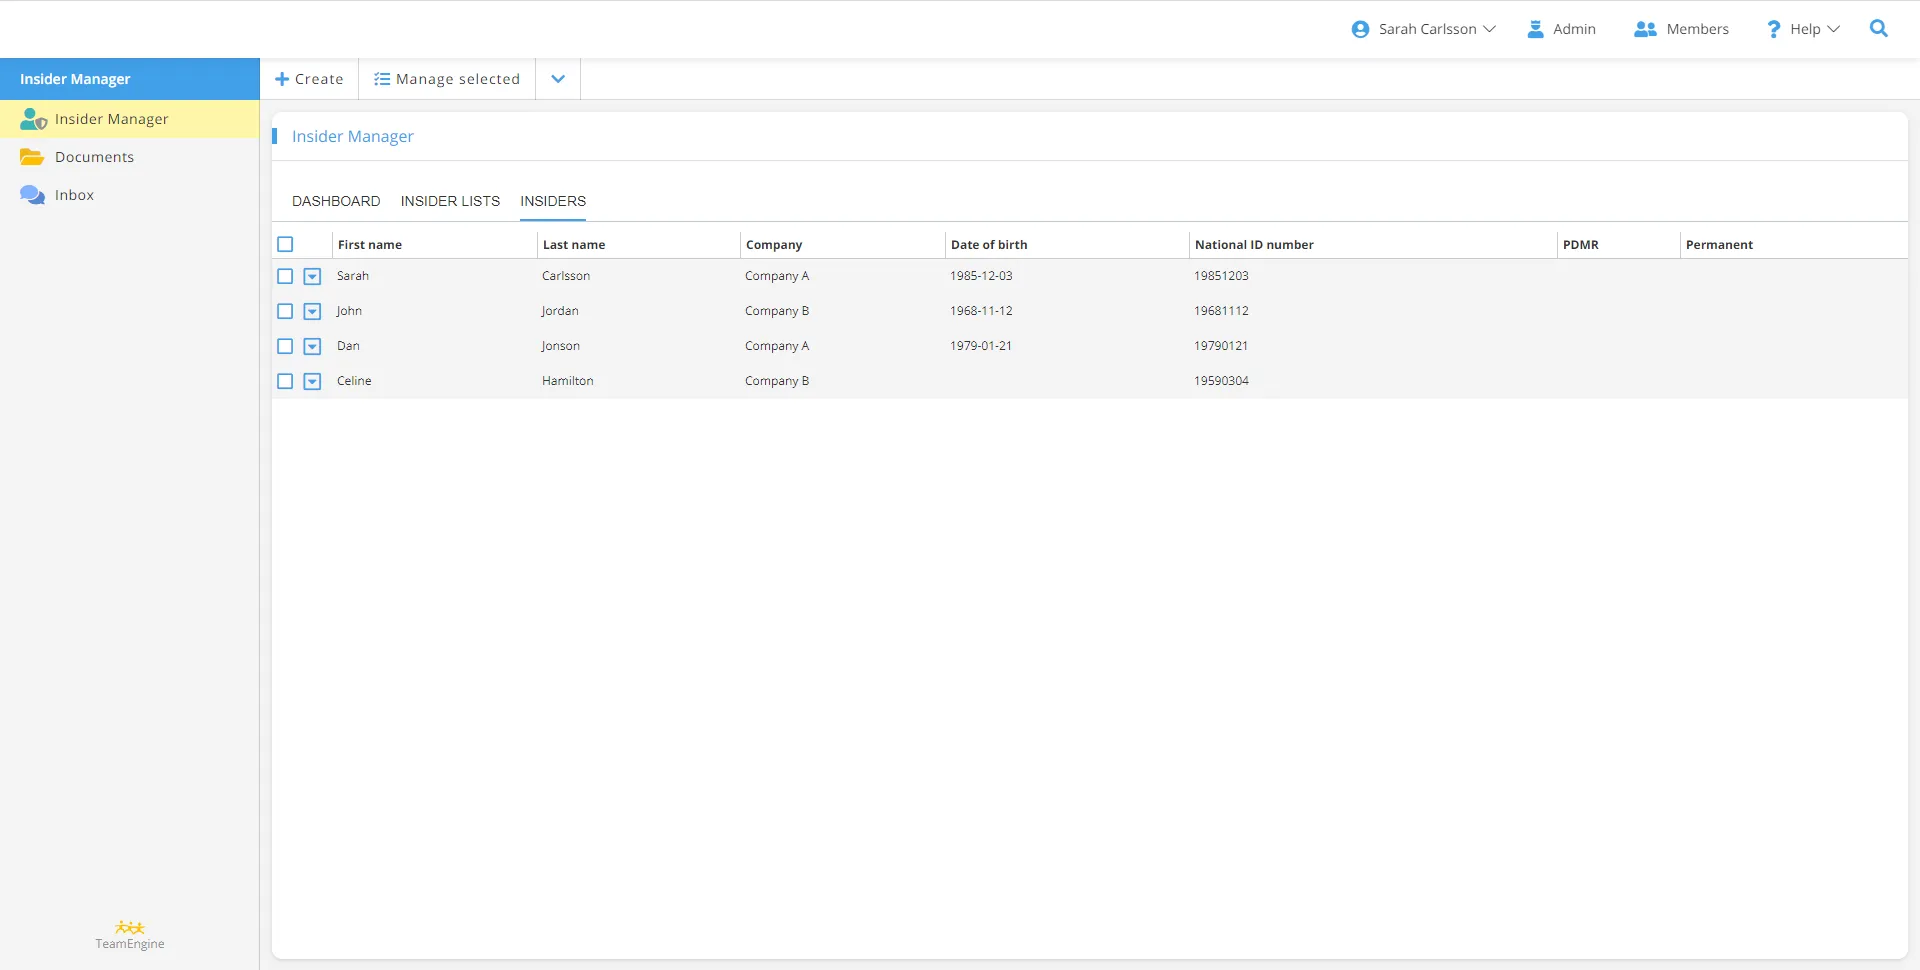Sort by First name column header

coord(370,244)
